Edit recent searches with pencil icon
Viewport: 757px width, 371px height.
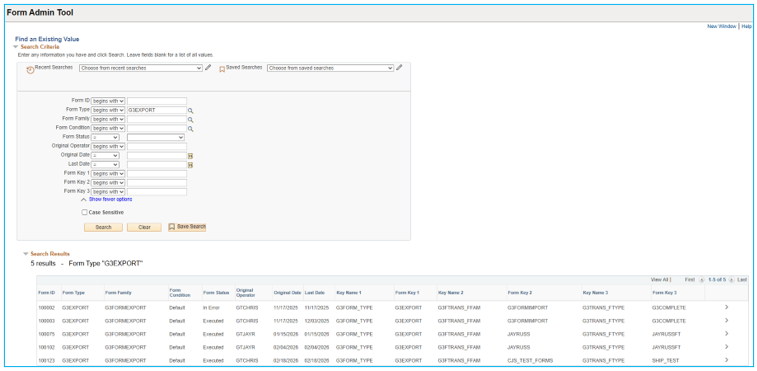[208, 68]
